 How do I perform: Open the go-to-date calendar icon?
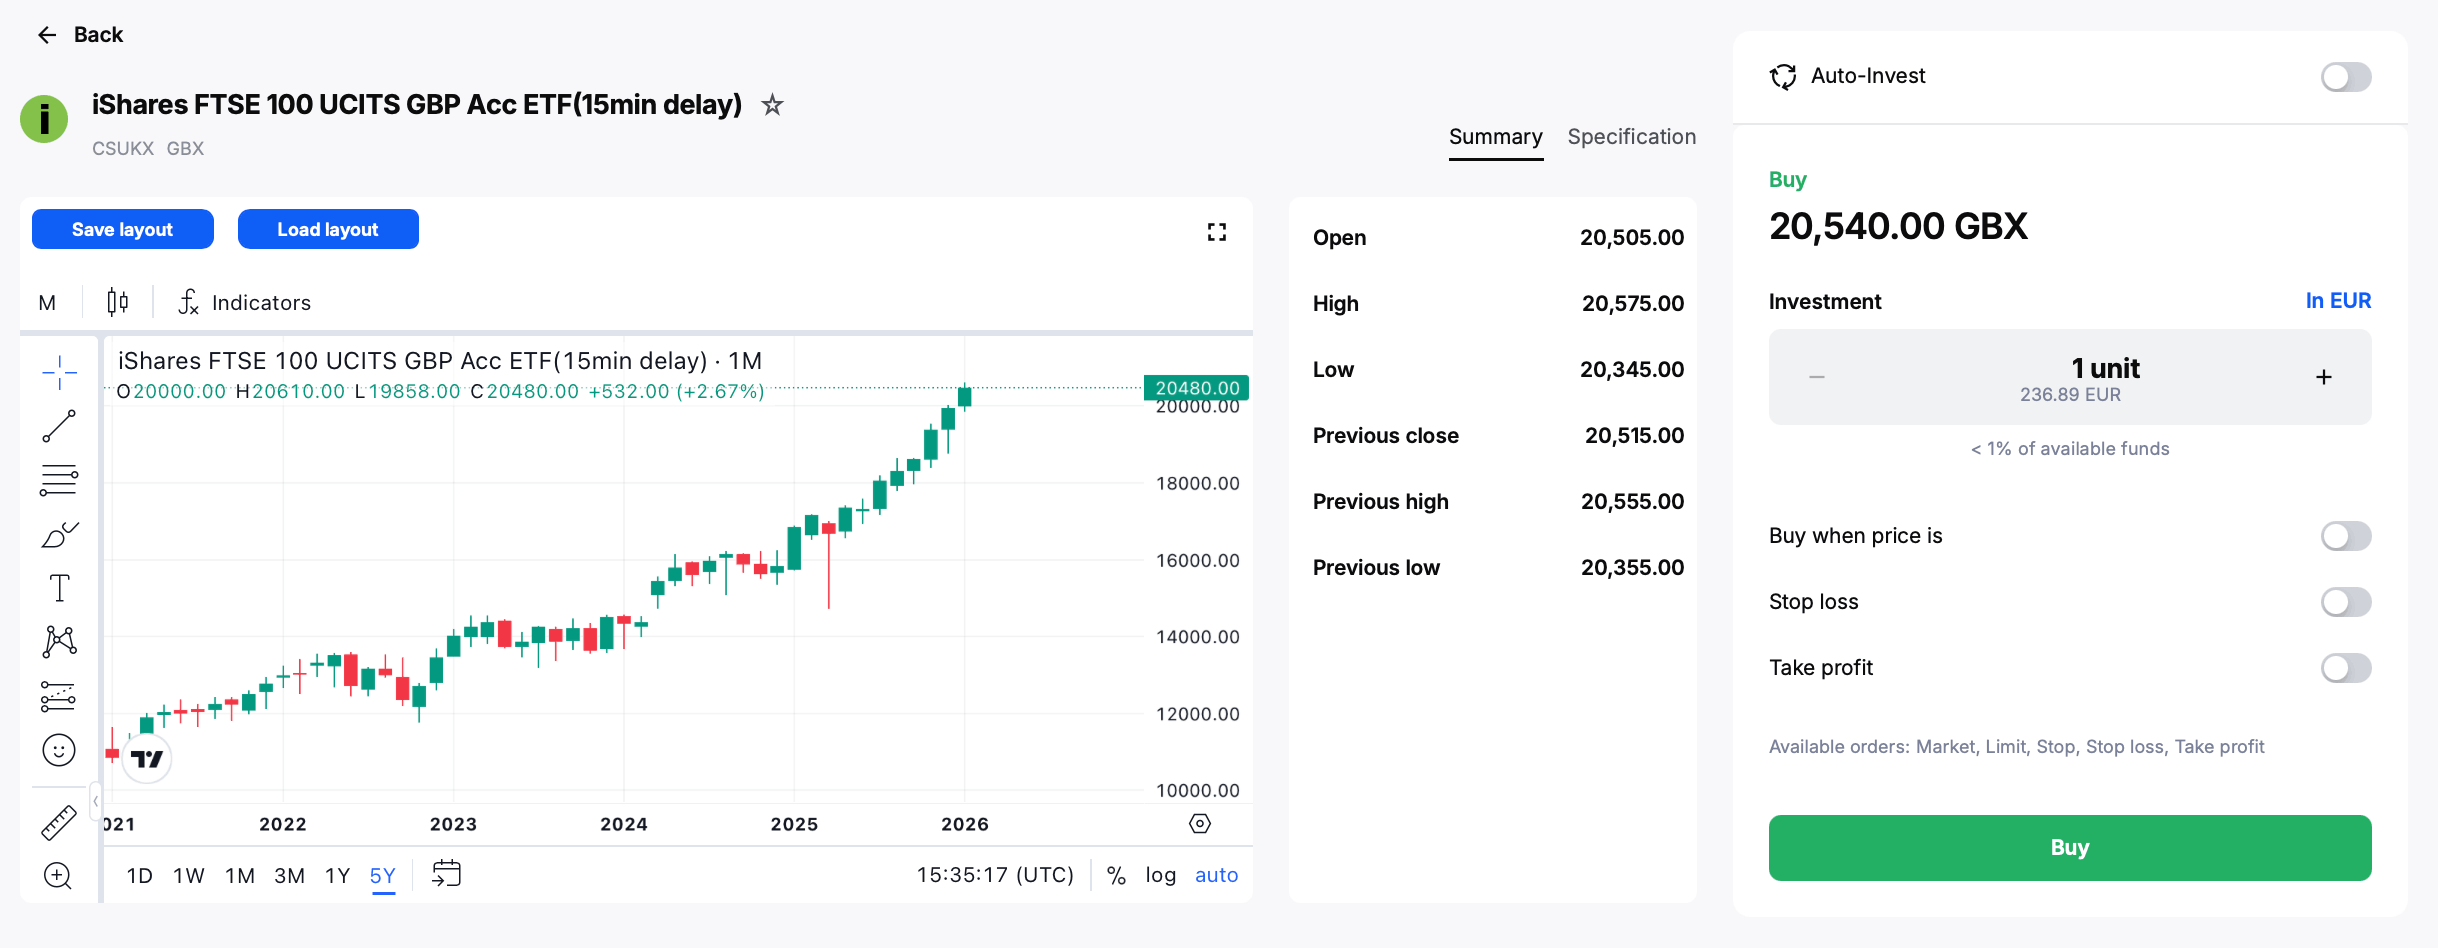click(x=446, y=874)
